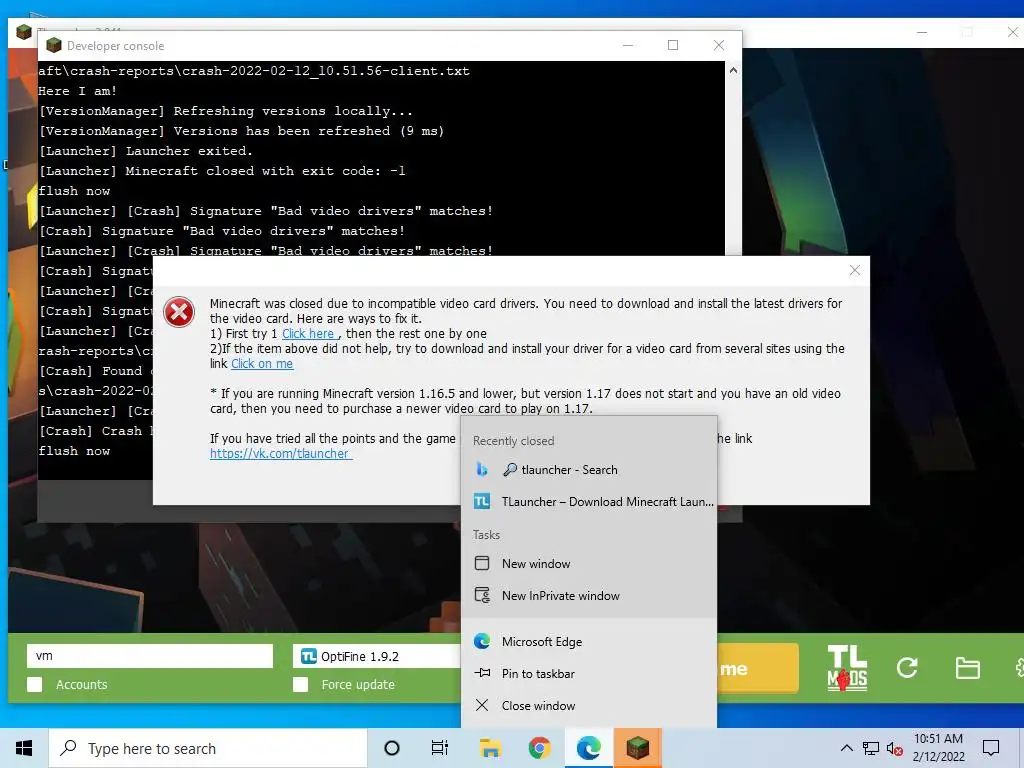This screenshot has height=768, width=1024.
Task: Click the Bing icon beside tlauncher search
Action: point(482,470)
